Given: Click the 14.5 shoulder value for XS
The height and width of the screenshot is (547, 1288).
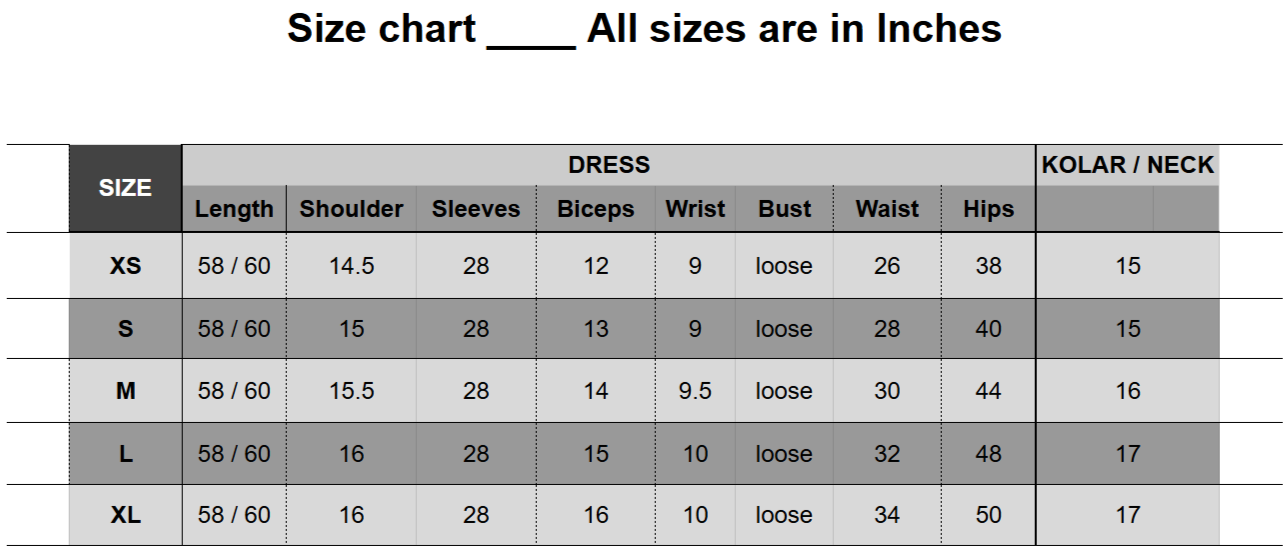Looking at the screenshot, I should click(x=351, y=266).
